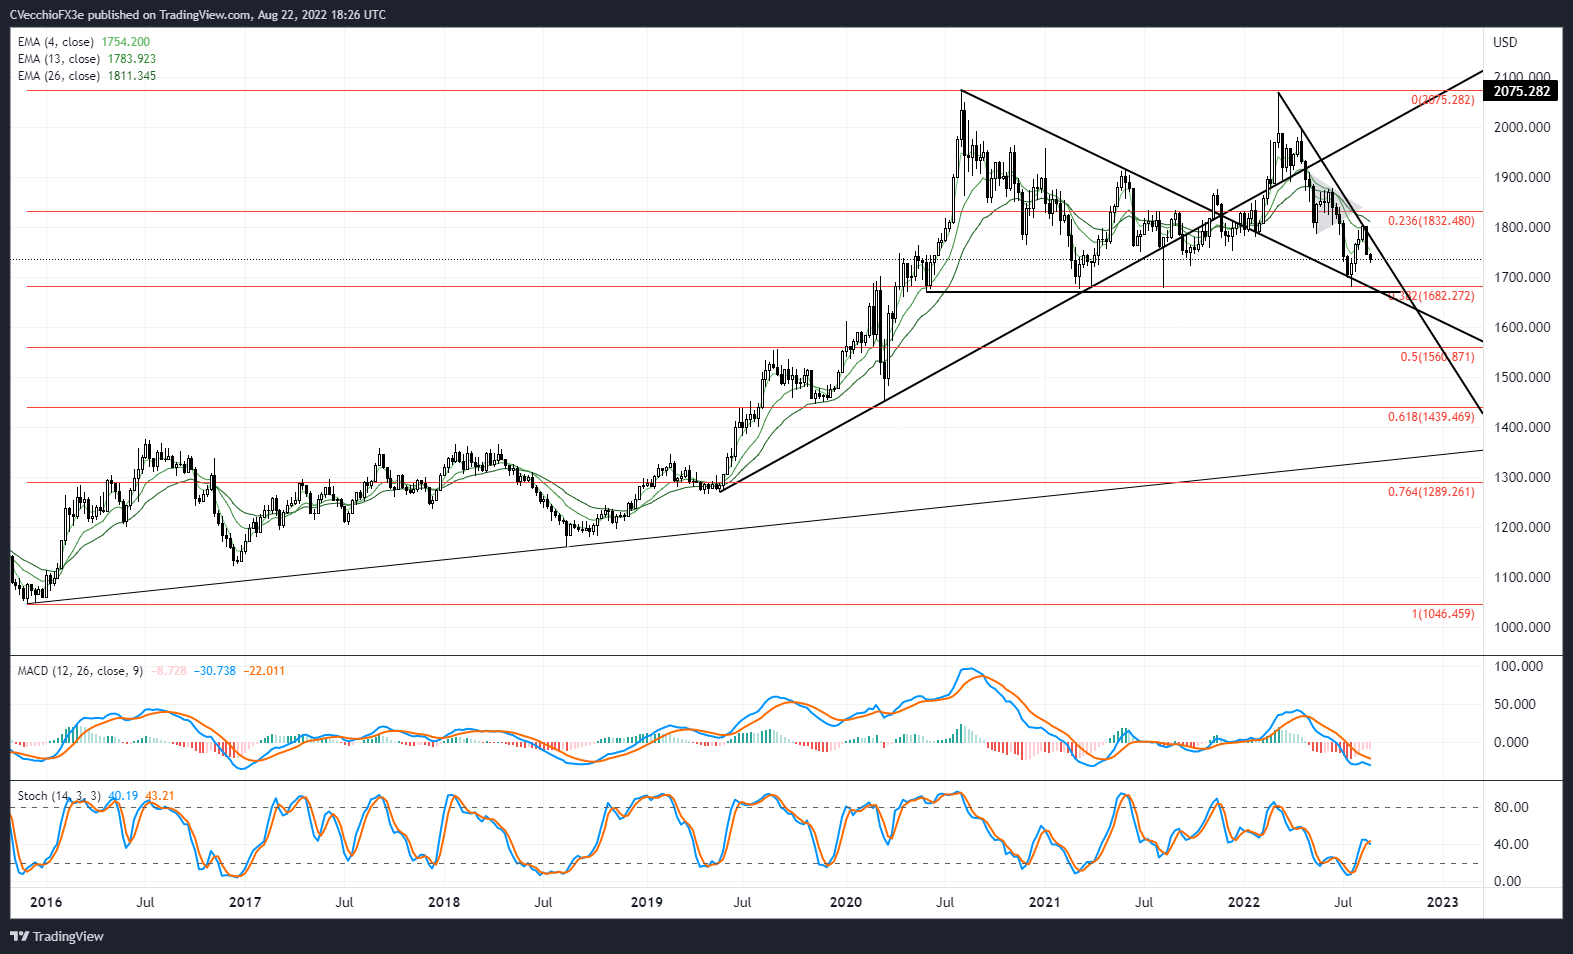Viewport: 1573px width, 954px height.
Task: Click the 0.5 Fibonacci level label
Action: point(1437,357)
